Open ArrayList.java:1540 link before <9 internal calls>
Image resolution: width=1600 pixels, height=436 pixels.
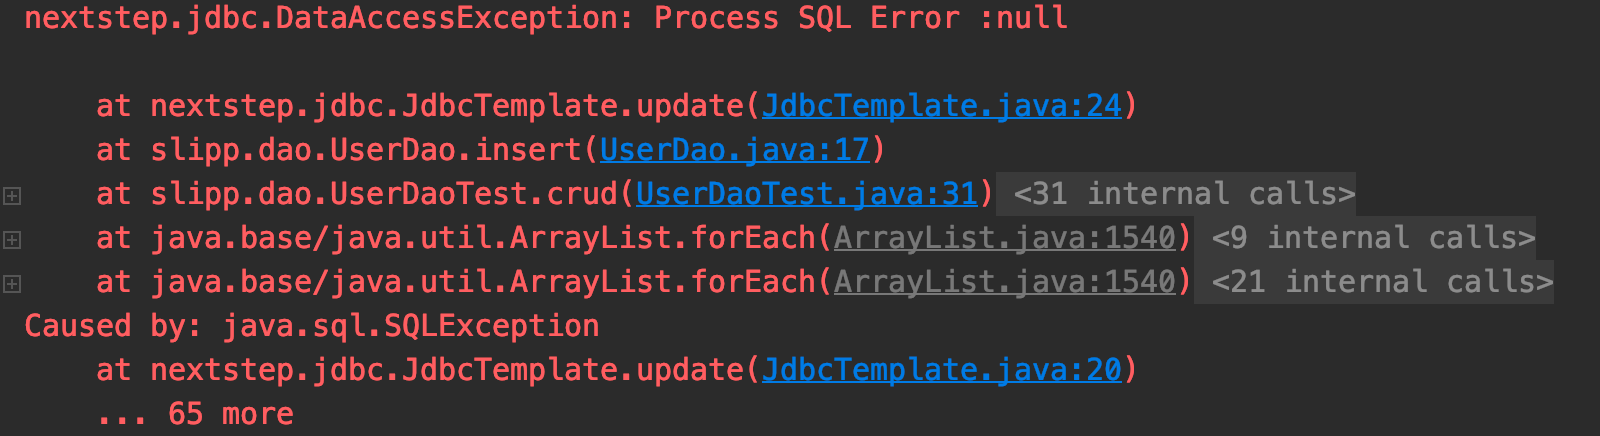pyautogui.click(x=1004, y=238)
